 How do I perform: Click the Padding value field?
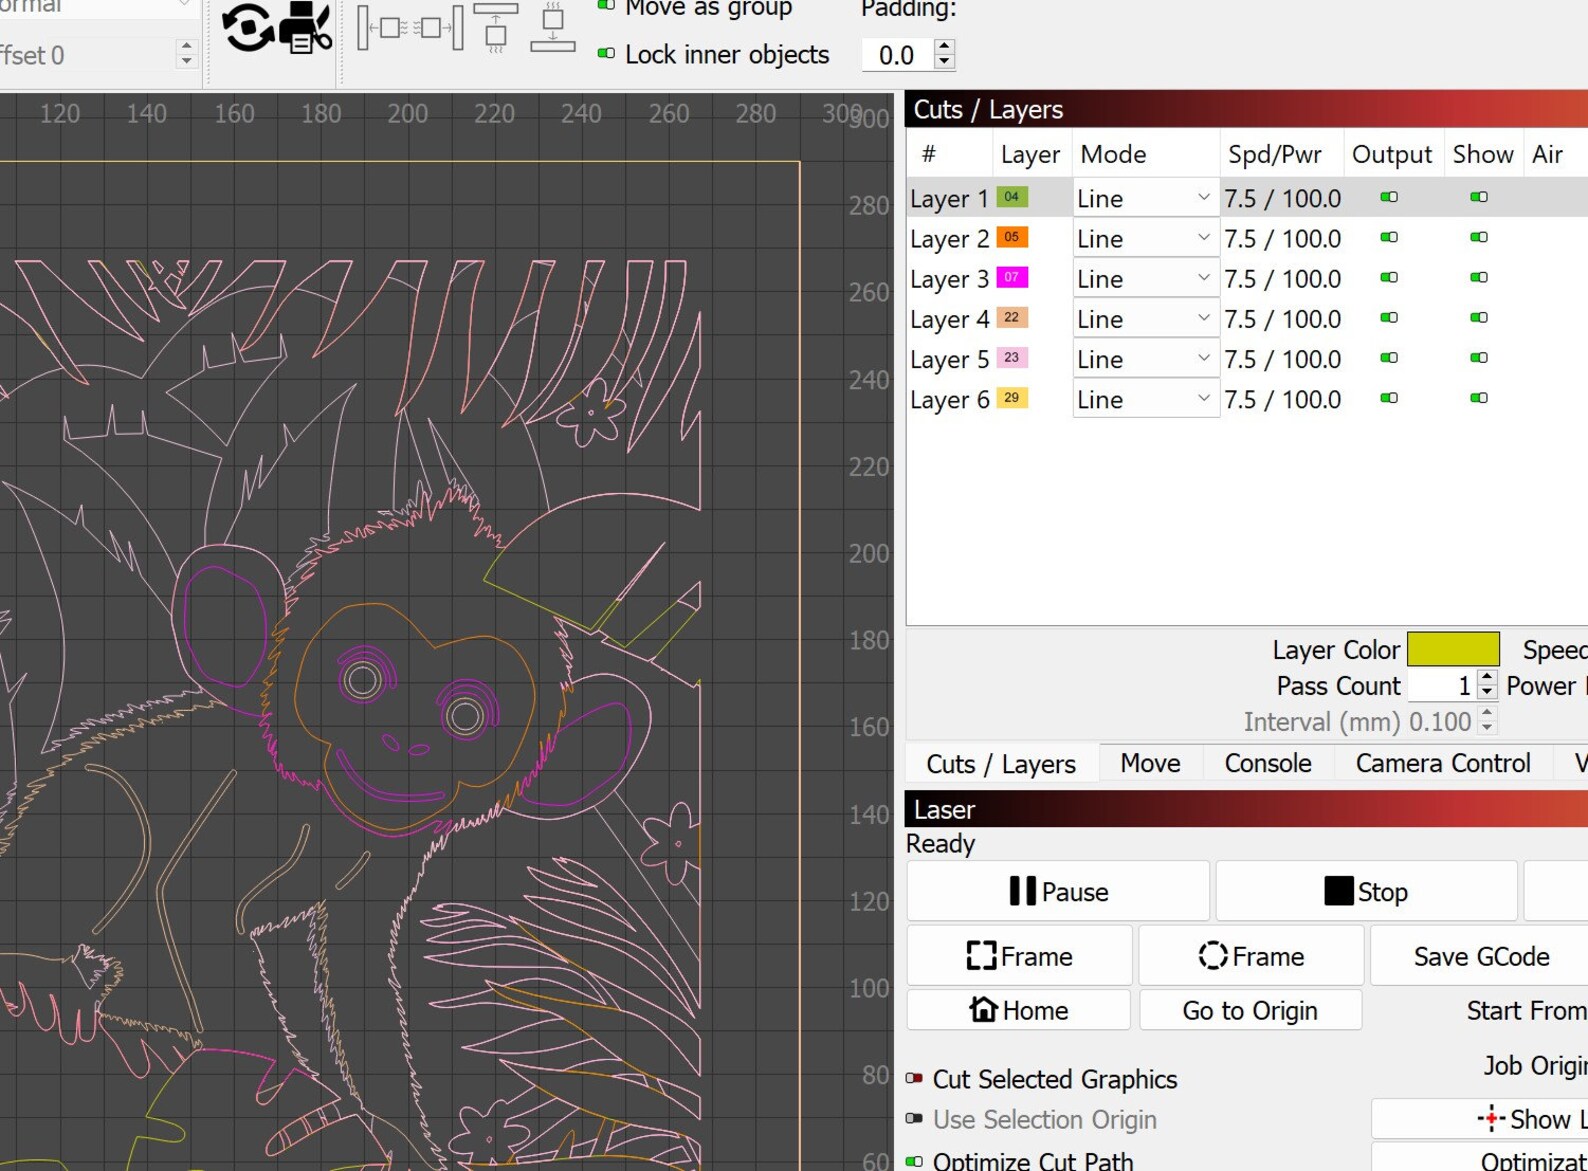pos(897,55)
